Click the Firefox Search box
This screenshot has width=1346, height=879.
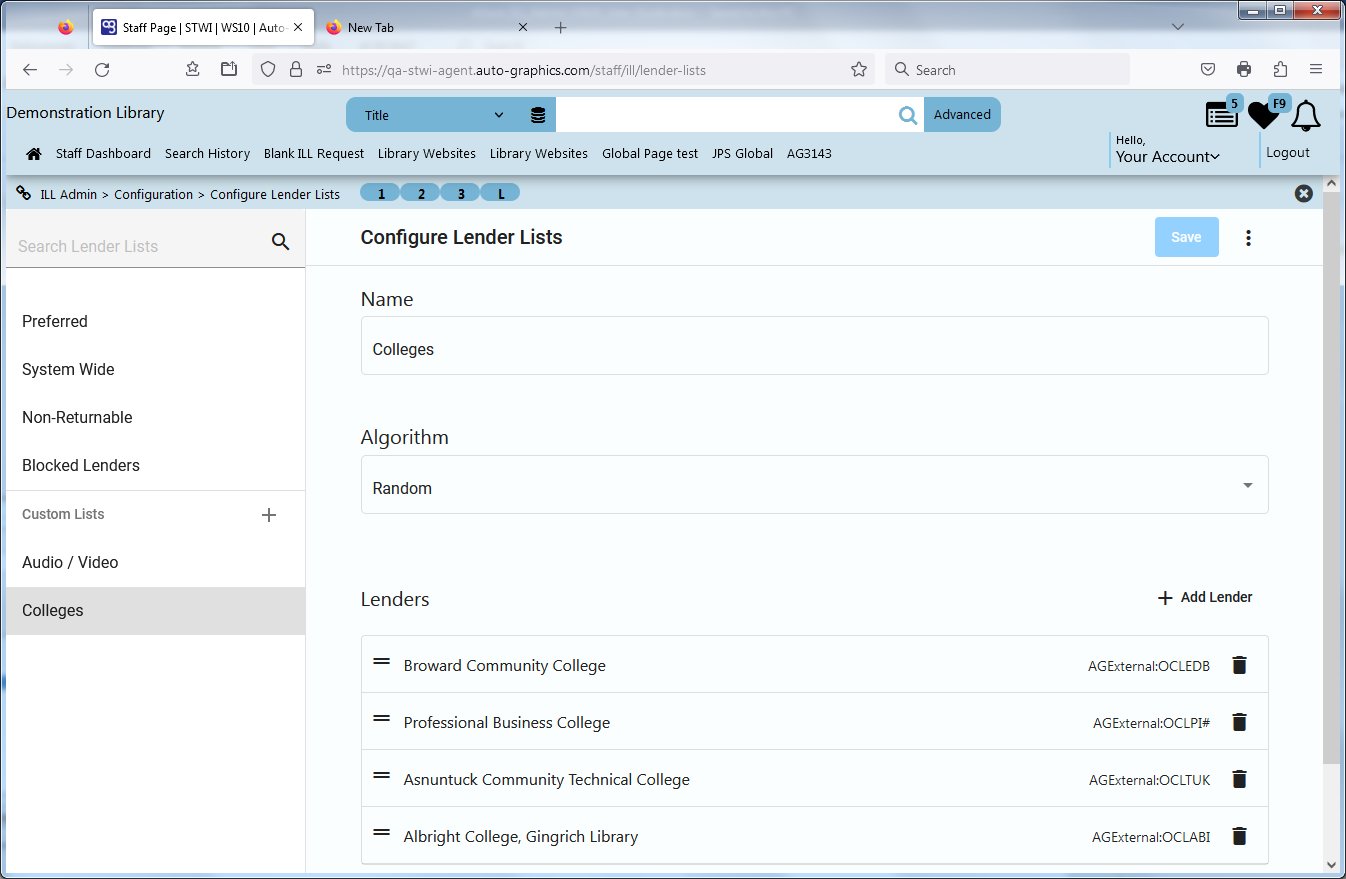(x=1007, y=70)
